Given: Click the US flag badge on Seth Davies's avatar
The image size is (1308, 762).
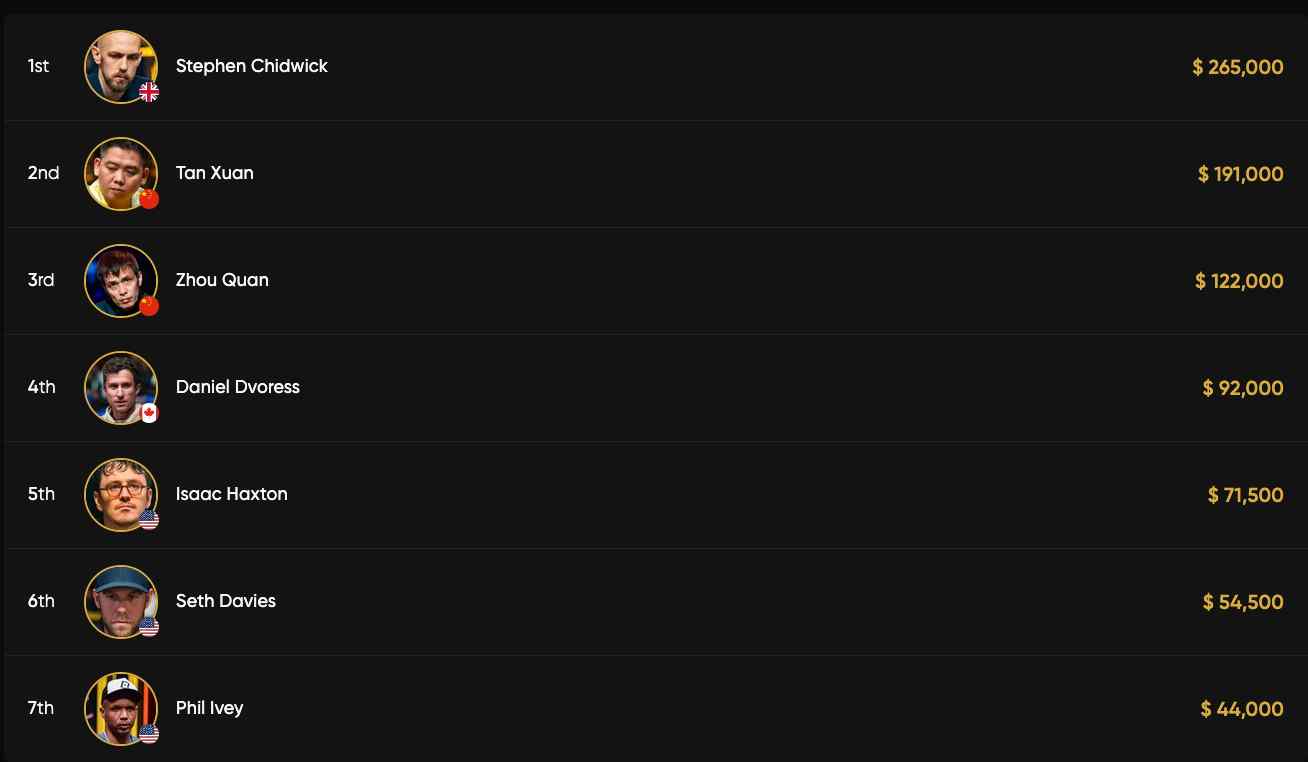Looking at the screenshot, I should point(149,627).
